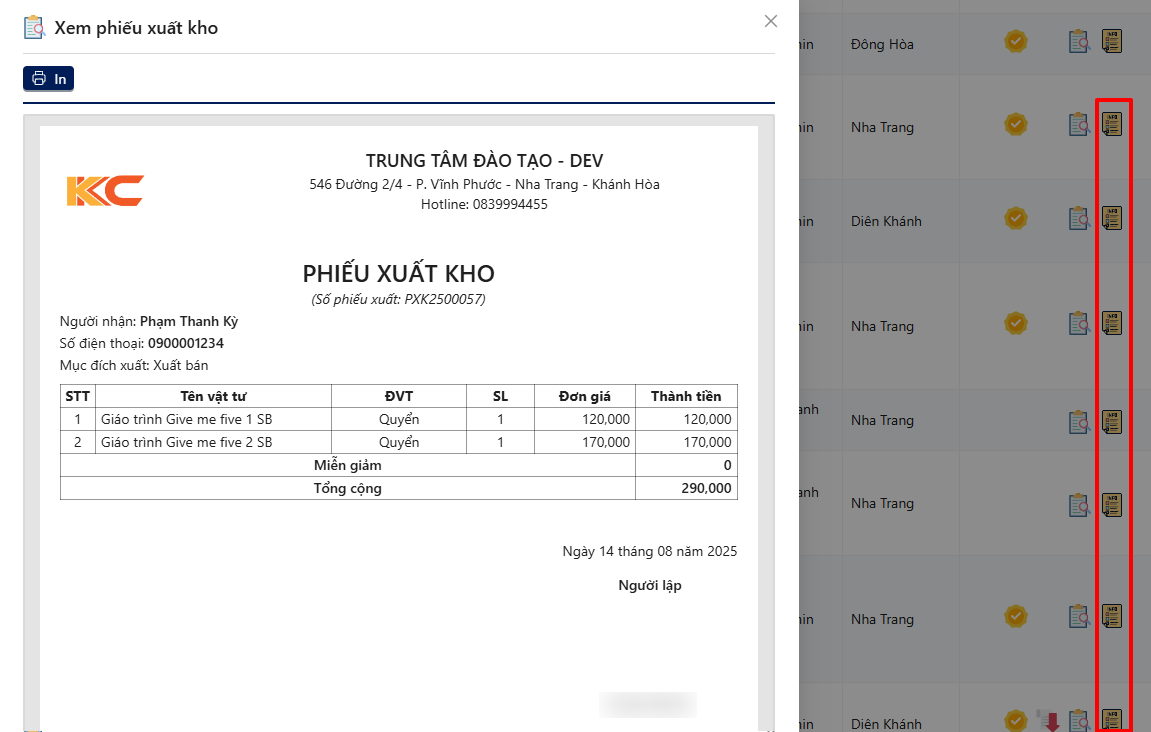Click the Tổng cộng total row of the table
Viewport: 1151px width, 732px height.
[x=348, y=488]
